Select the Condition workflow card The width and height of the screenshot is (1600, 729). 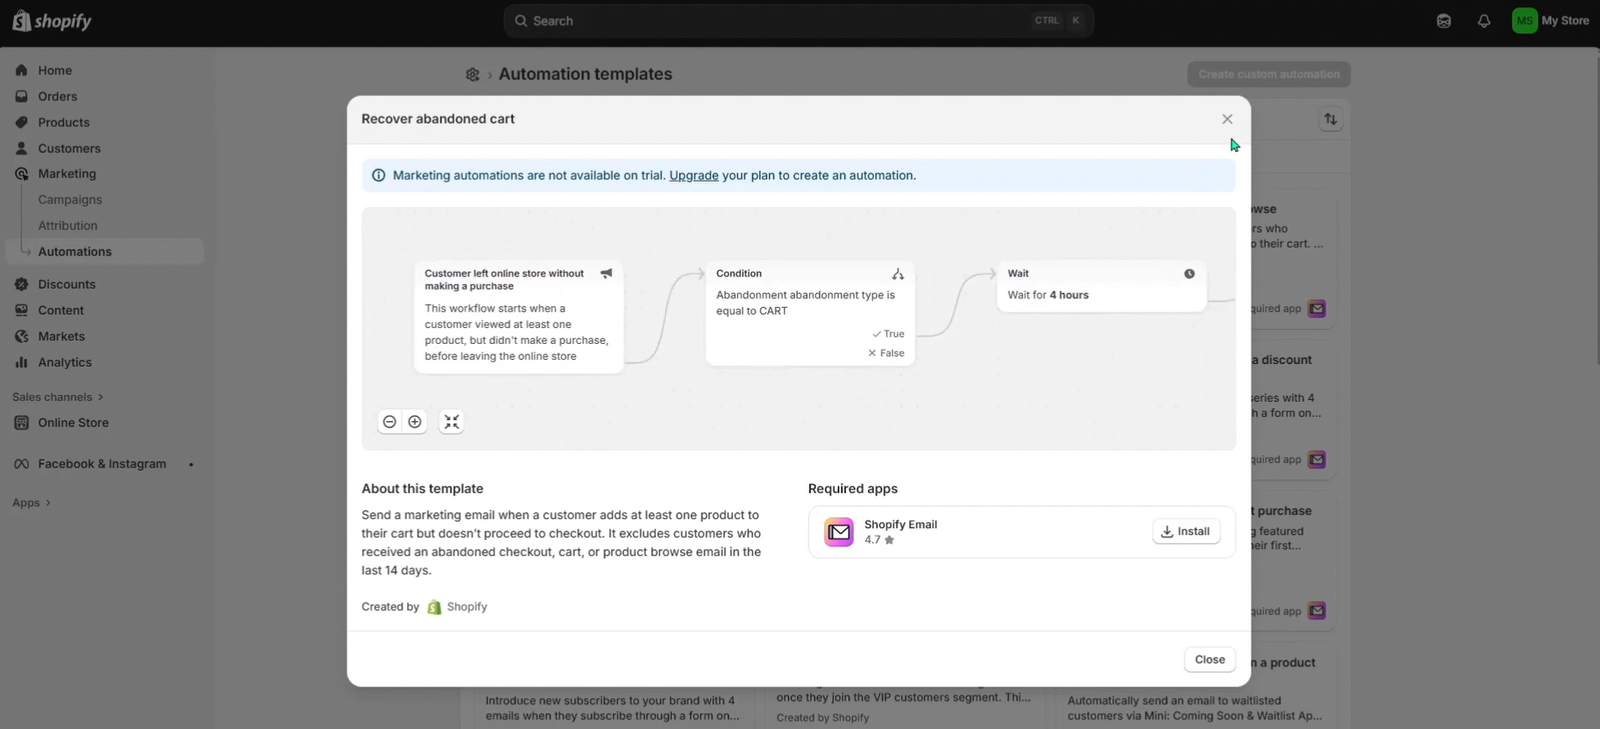coord(810,313)
